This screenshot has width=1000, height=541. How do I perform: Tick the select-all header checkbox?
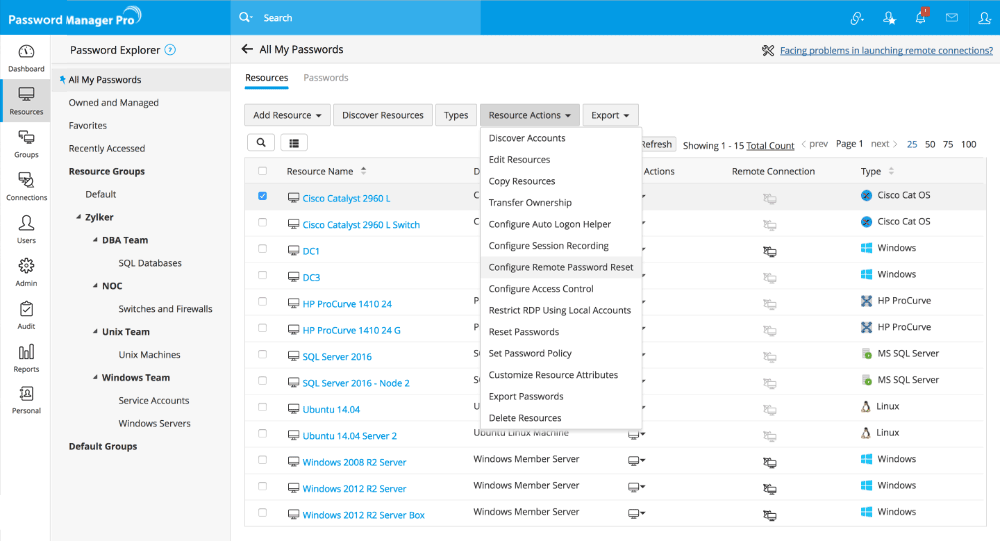pos(263,171)
